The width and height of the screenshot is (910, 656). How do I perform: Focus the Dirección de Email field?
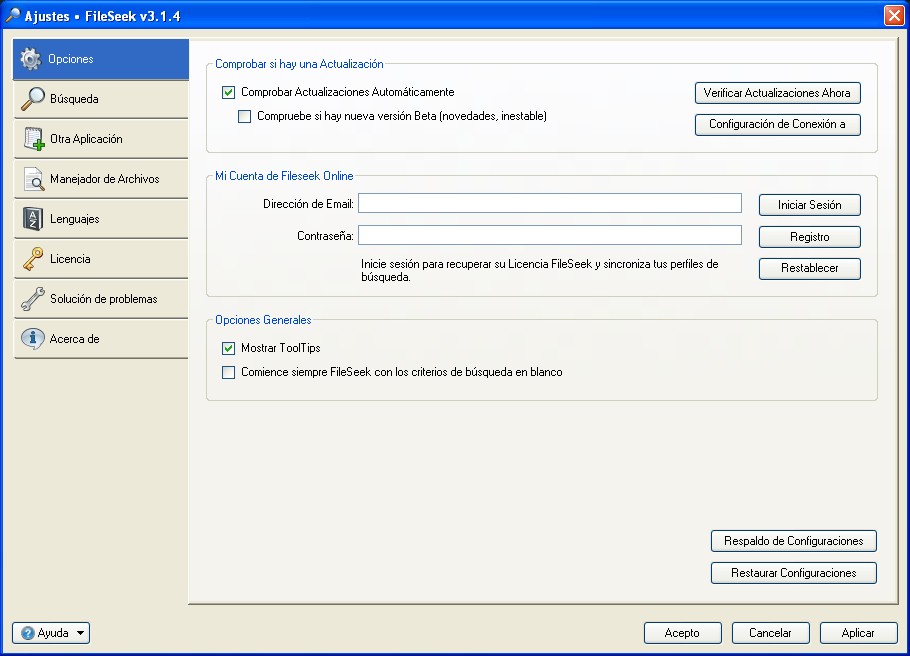click(550, 203)
